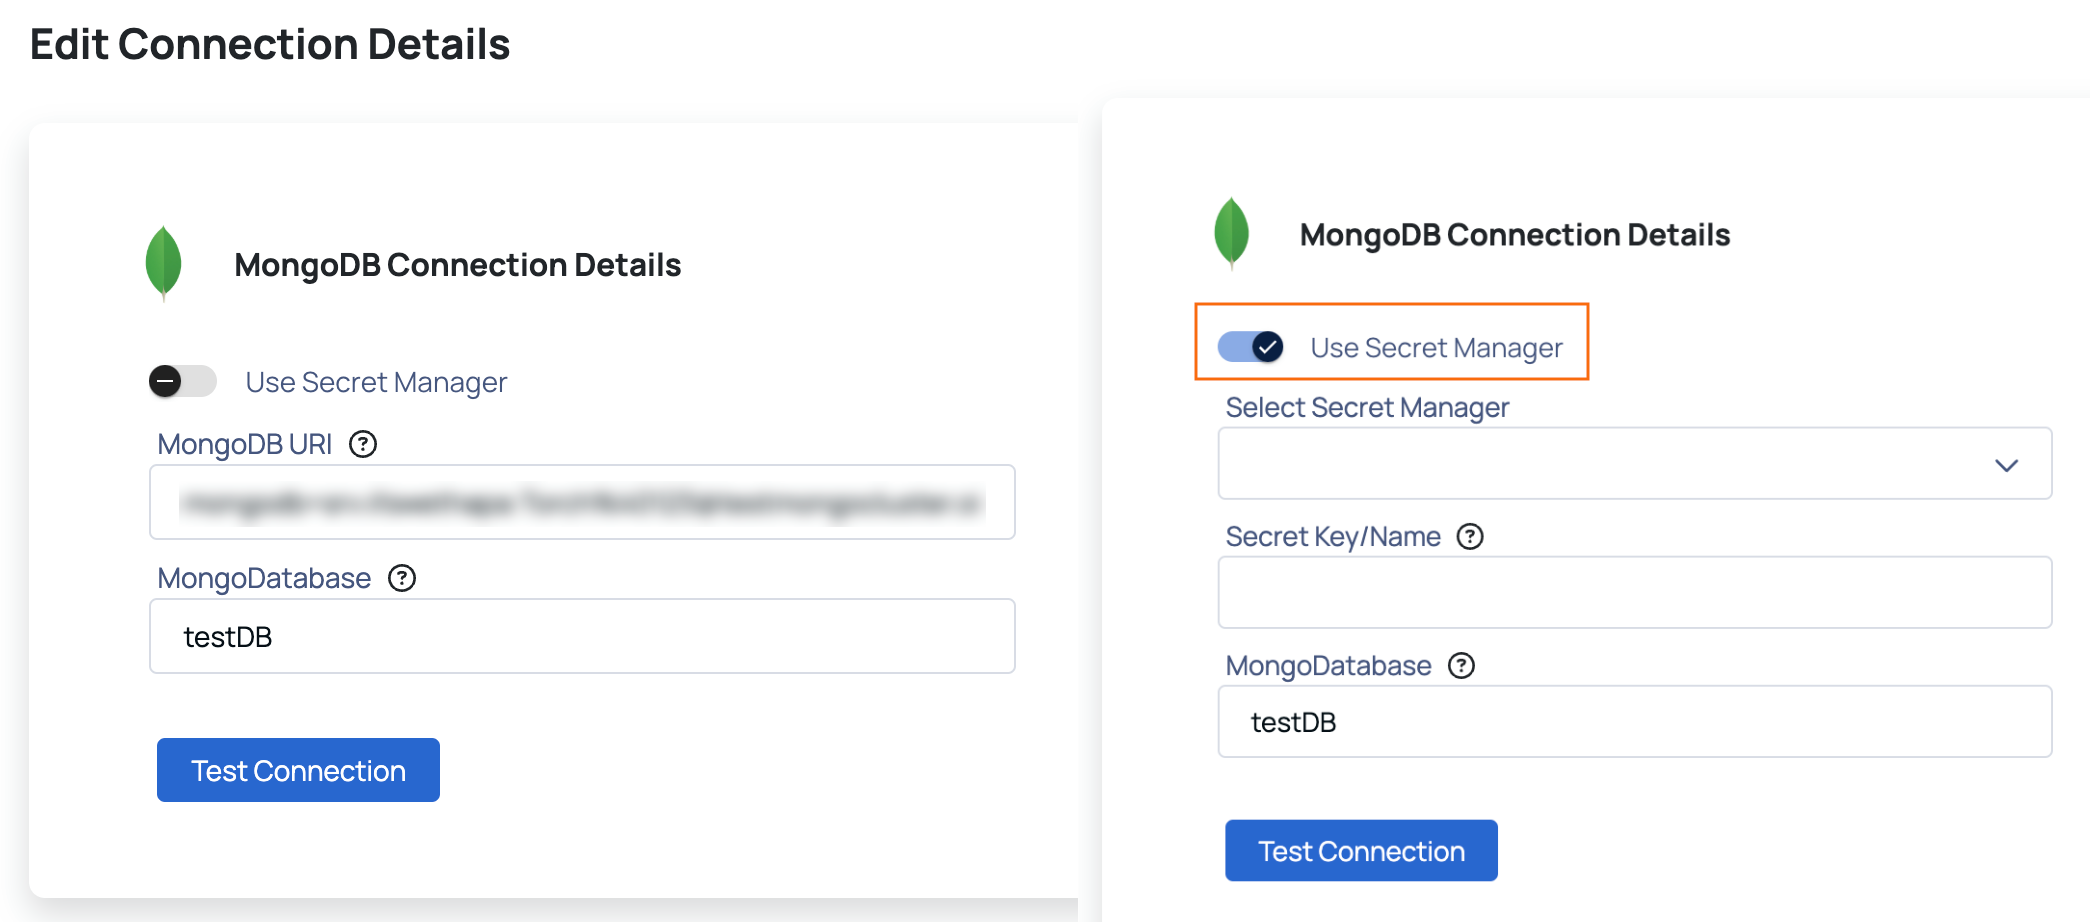
Task: Focus the MongoDB URI input field
Action: tap(582, 502)
